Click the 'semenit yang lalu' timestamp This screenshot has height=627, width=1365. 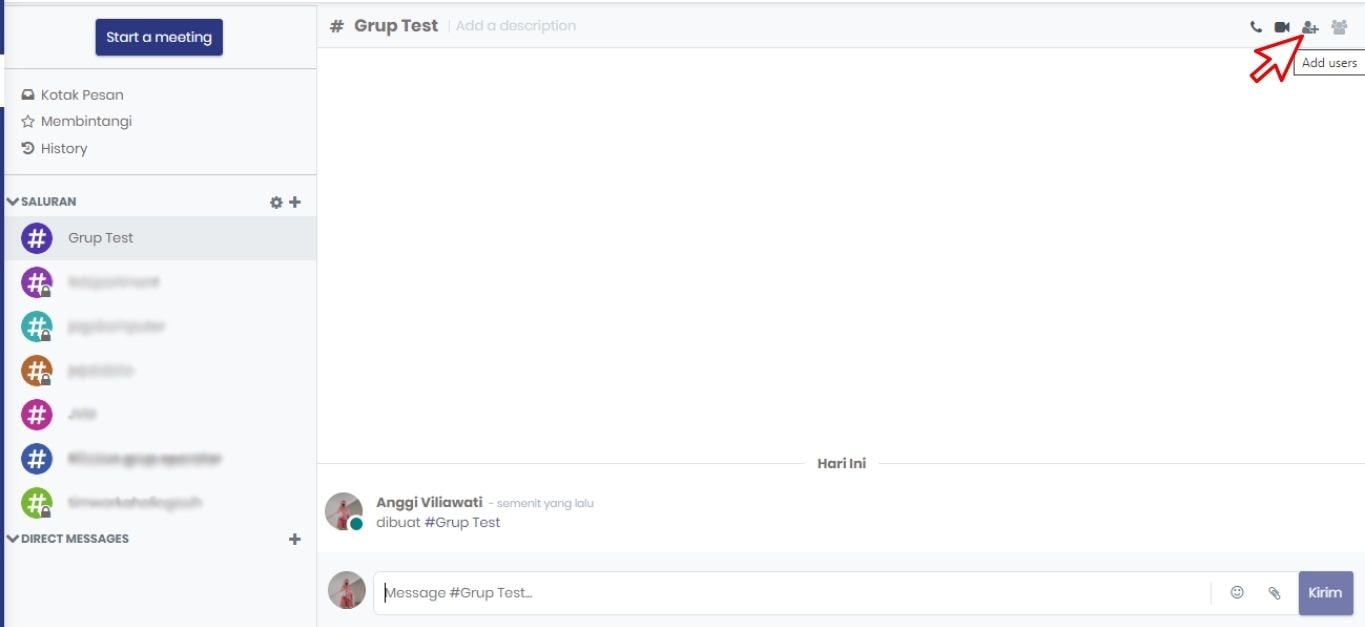coord(545,503)
